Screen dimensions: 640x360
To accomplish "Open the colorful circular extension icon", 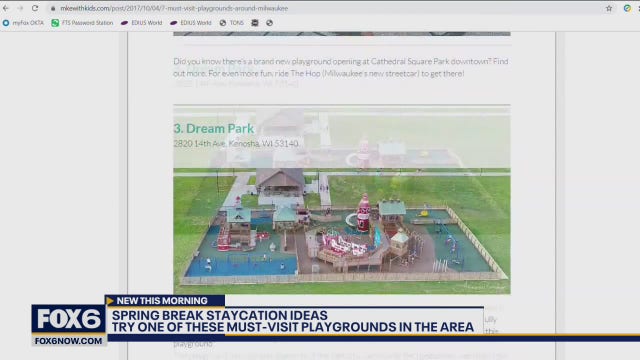I will pos(627,8).
